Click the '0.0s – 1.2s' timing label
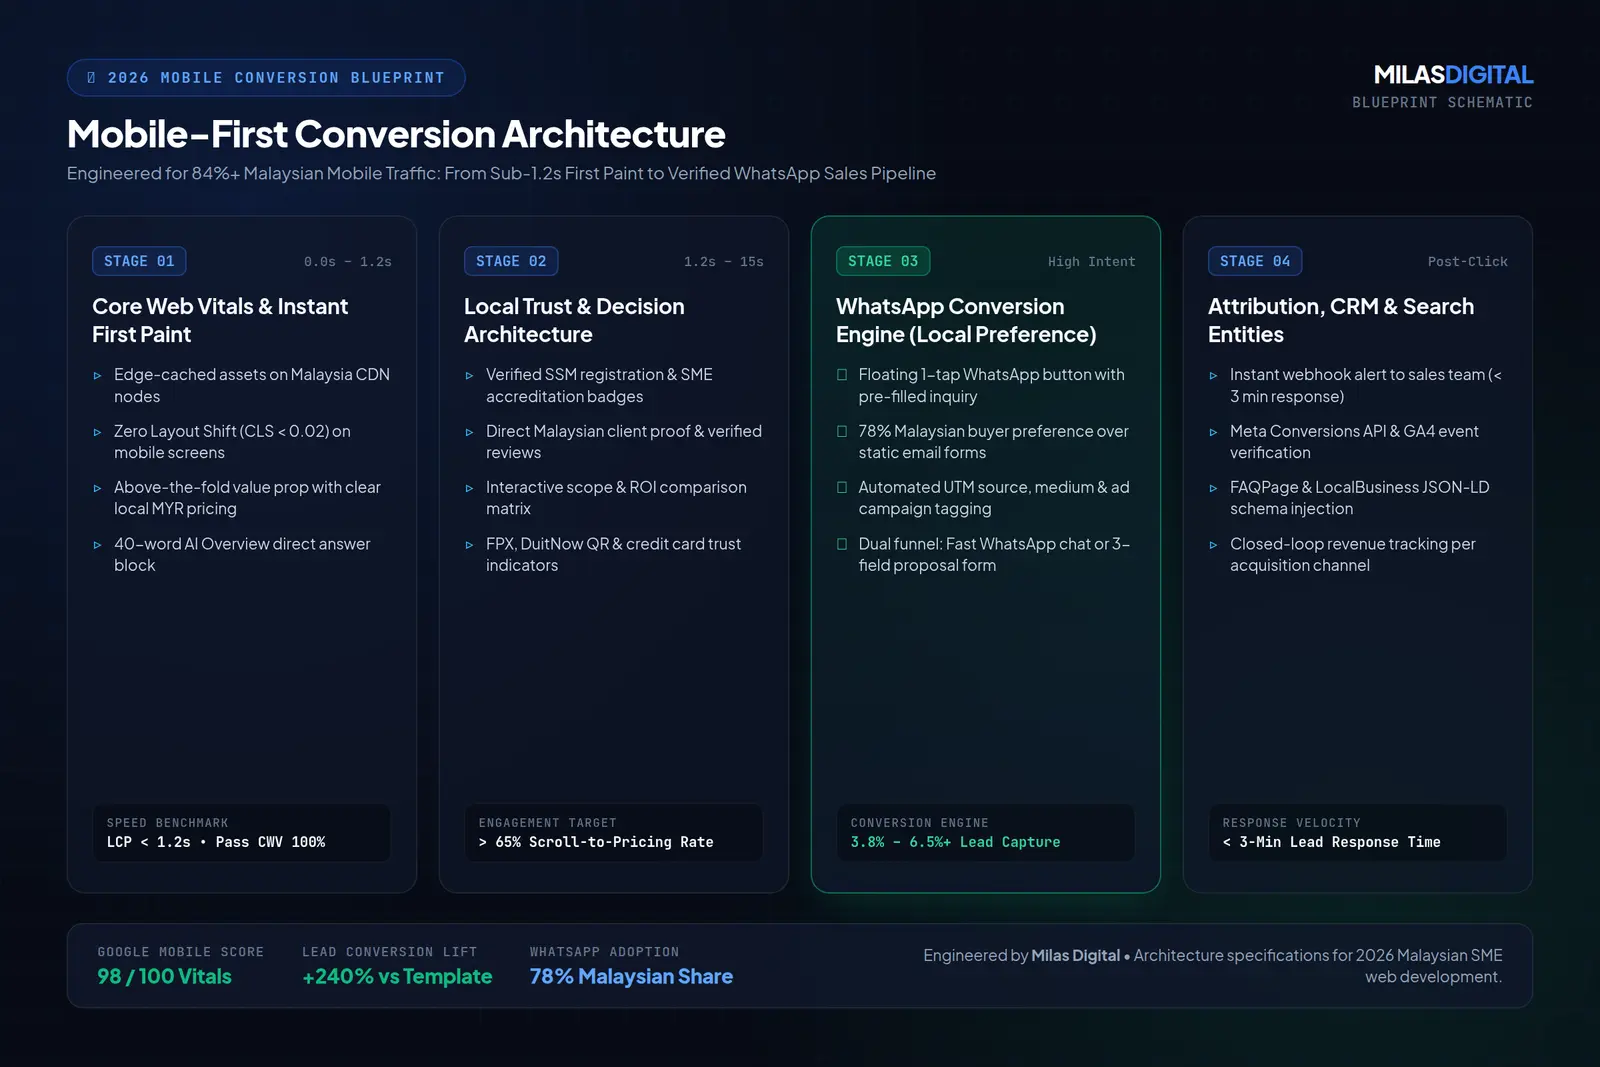The height and width of the screenshot is (1067, 1600). pos(347,262)
